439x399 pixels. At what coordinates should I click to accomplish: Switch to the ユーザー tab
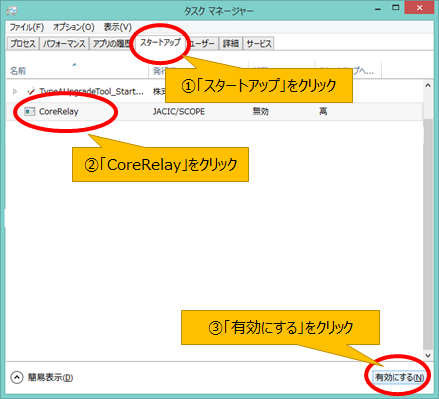click(x=201, y=44)
